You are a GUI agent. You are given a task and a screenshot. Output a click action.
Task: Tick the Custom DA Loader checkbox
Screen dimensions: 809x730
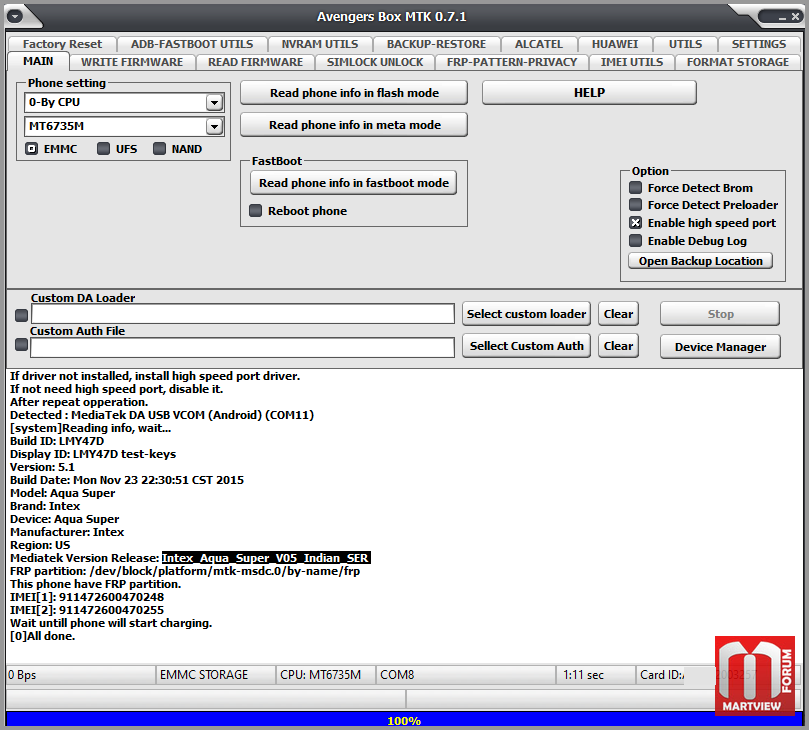point(21,315)
